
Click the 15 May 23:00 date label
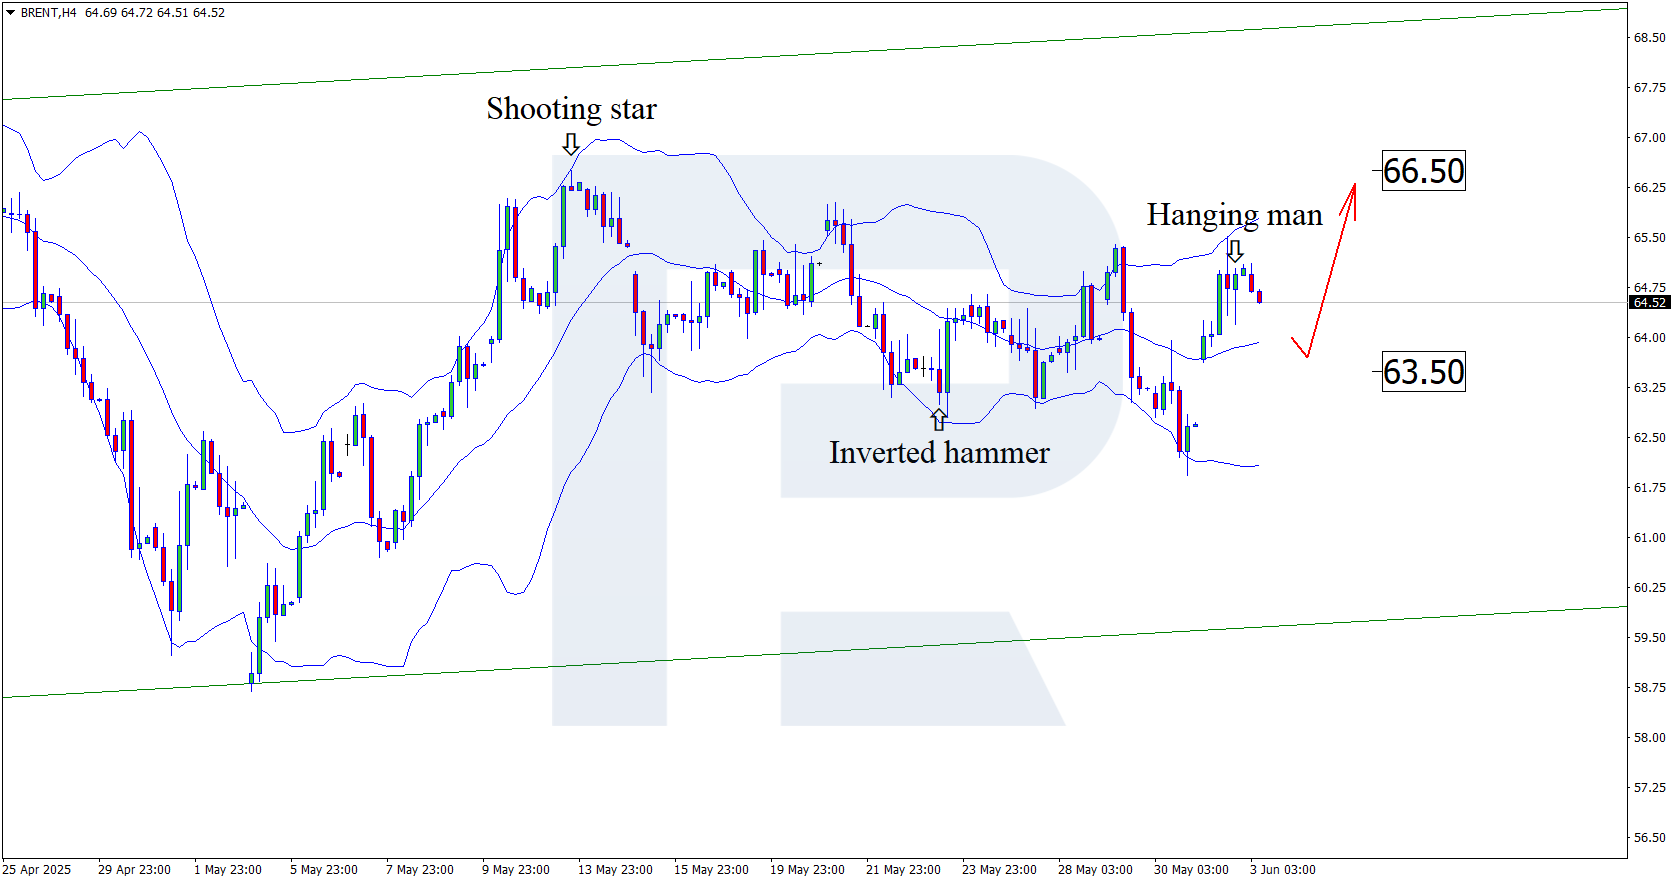[711, 870]
